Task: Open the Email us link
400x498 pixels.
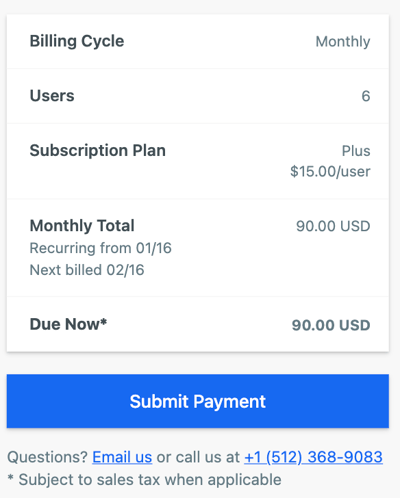Action: point(122,457)
